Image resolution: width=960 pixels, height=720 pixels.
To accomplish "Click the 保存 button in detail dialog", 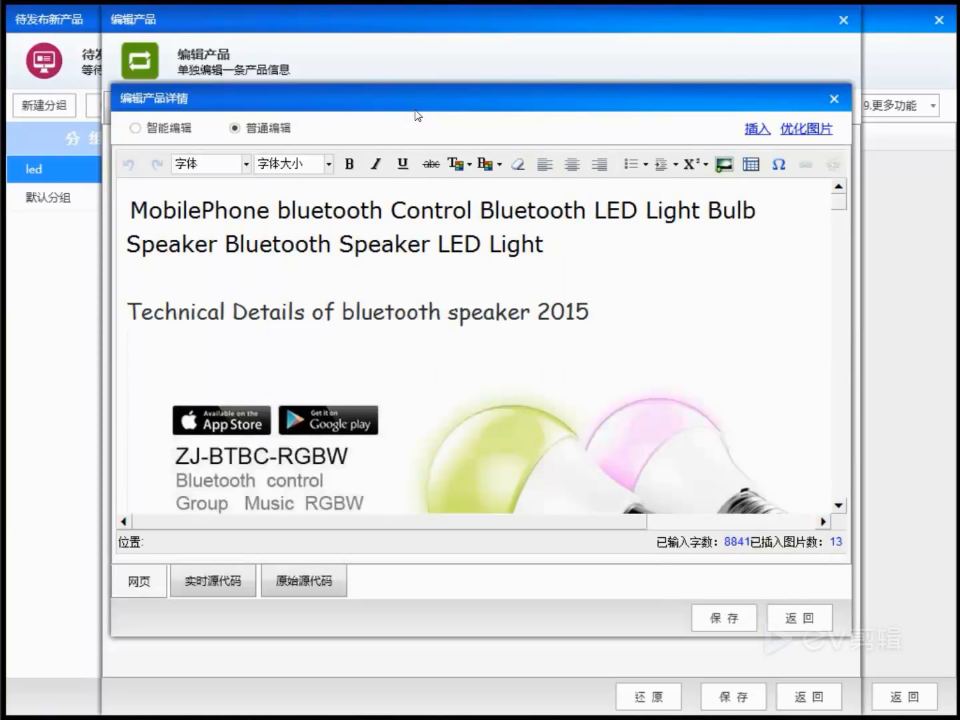I will tap(724, 618).
